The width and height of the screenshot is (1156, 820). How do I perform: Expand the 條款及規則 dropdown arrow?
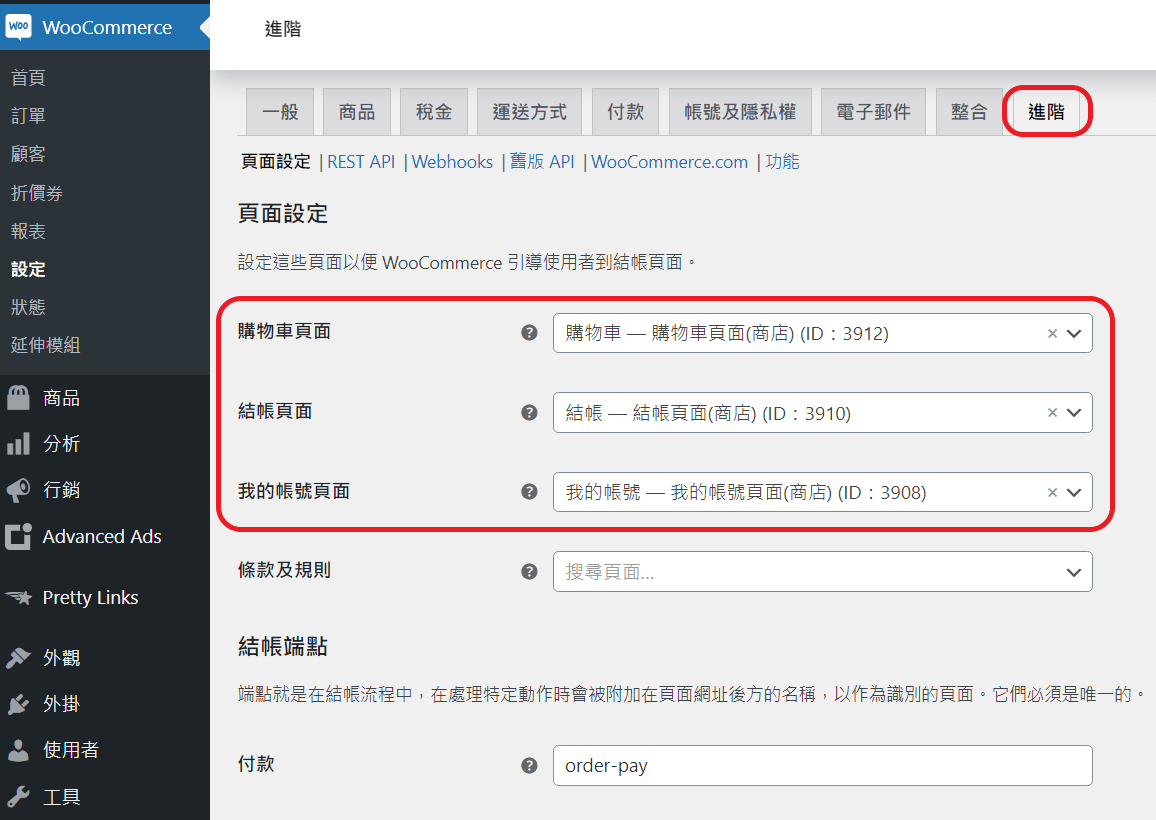coord(1074,572)
